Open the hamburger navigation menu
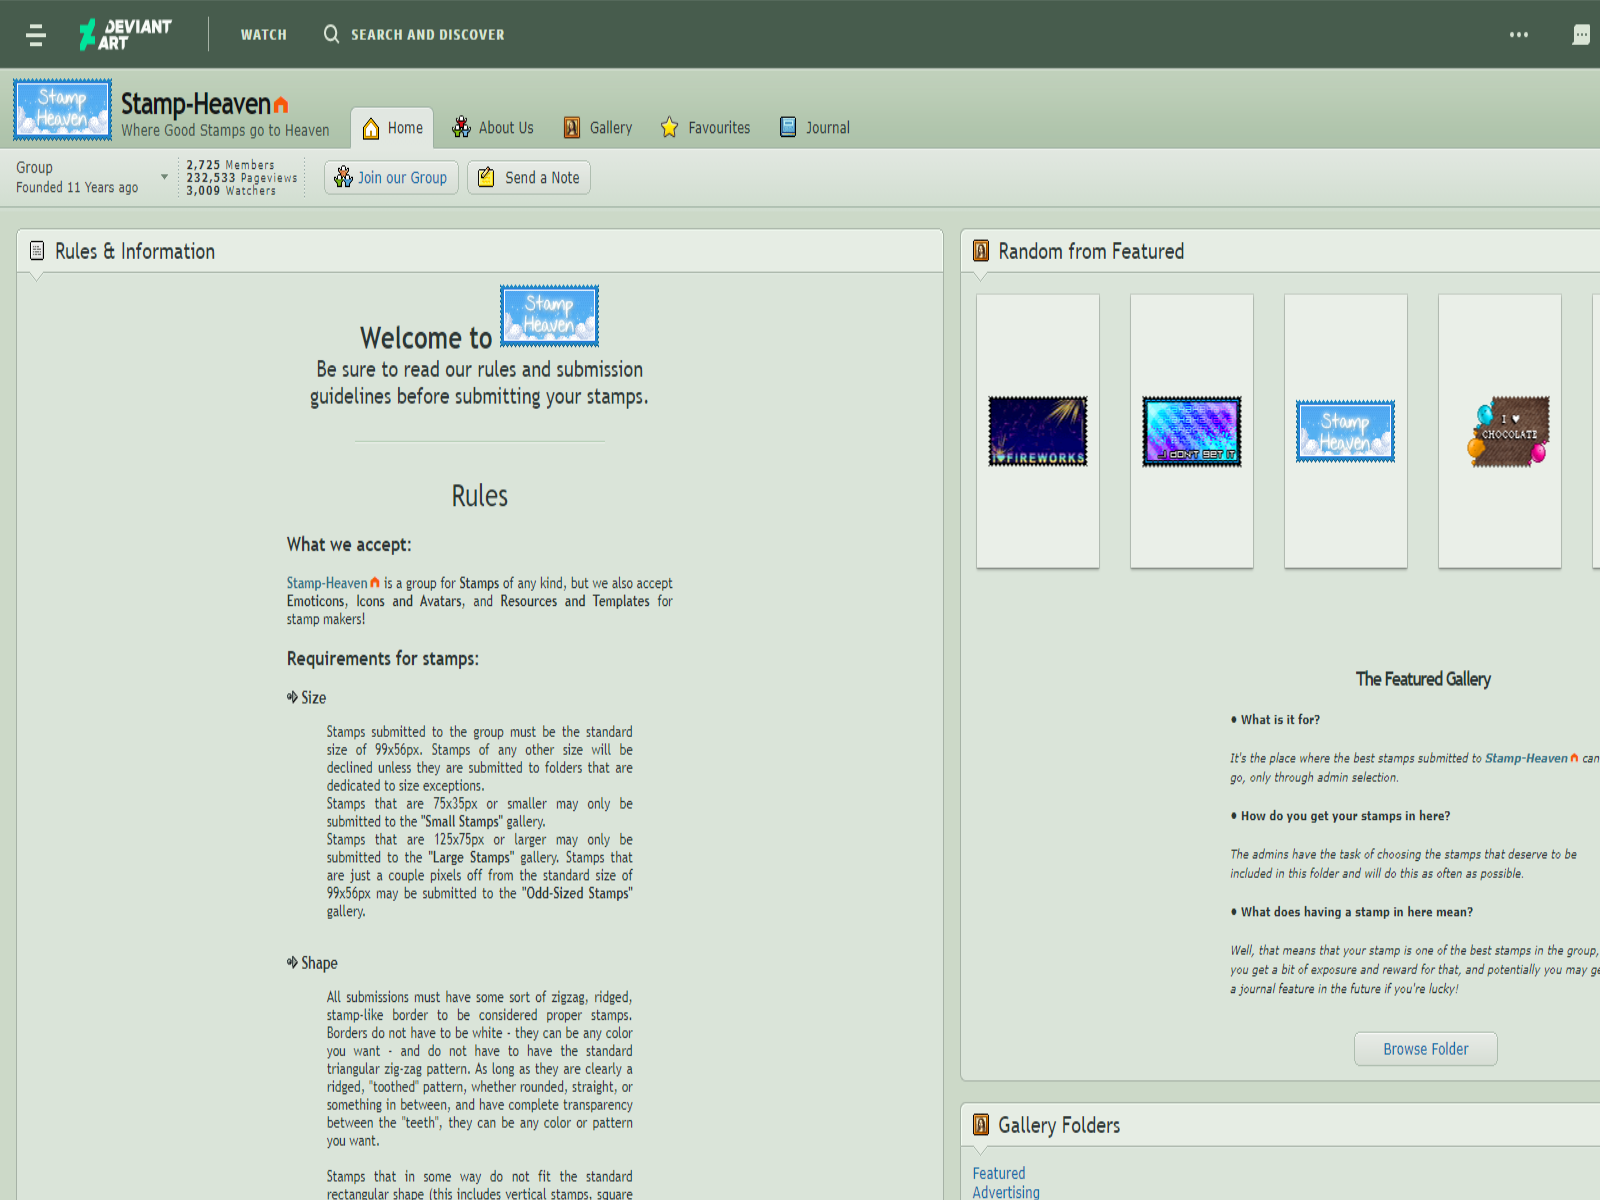 point(36,35)
